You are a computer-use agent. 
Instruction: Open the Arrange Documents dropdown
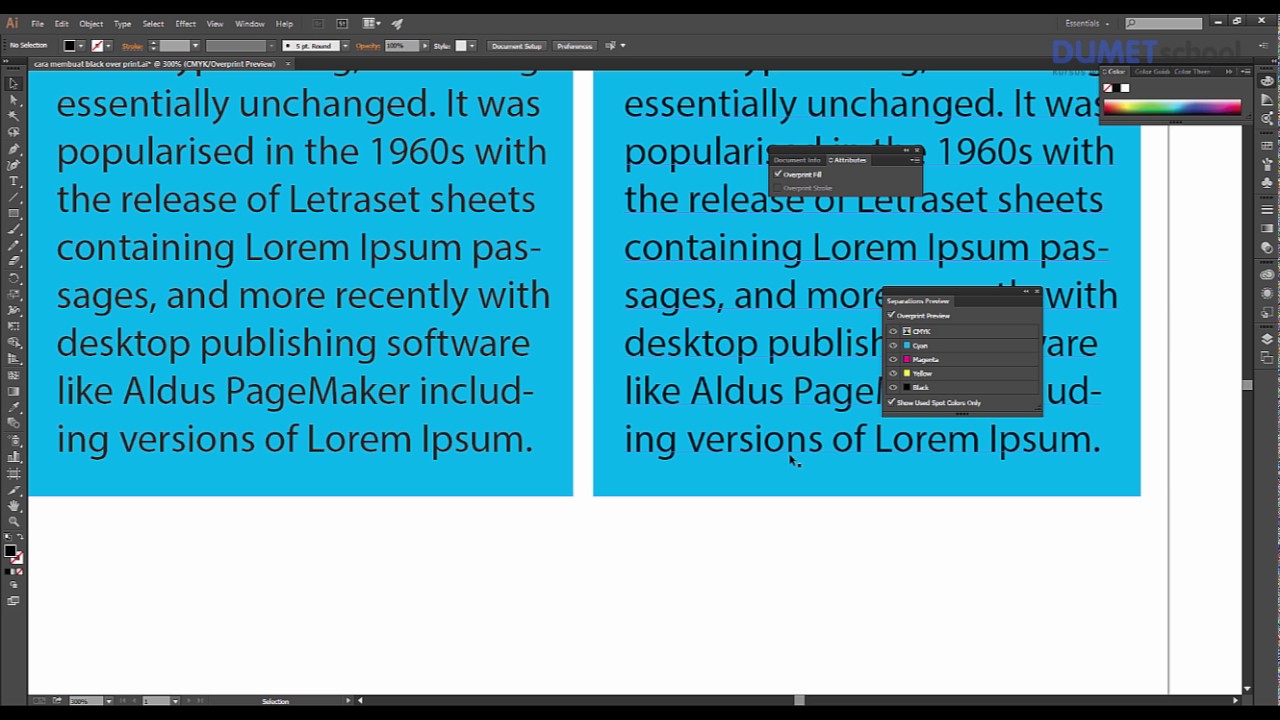pyautogui.click(x=372, y=23)
